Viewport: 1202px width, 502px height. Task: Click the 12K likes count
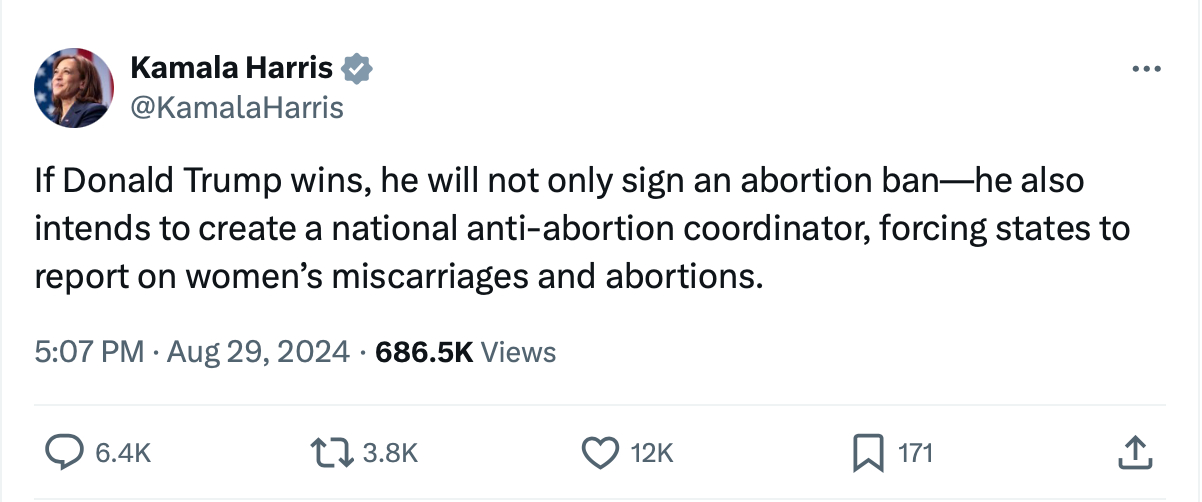654,454
